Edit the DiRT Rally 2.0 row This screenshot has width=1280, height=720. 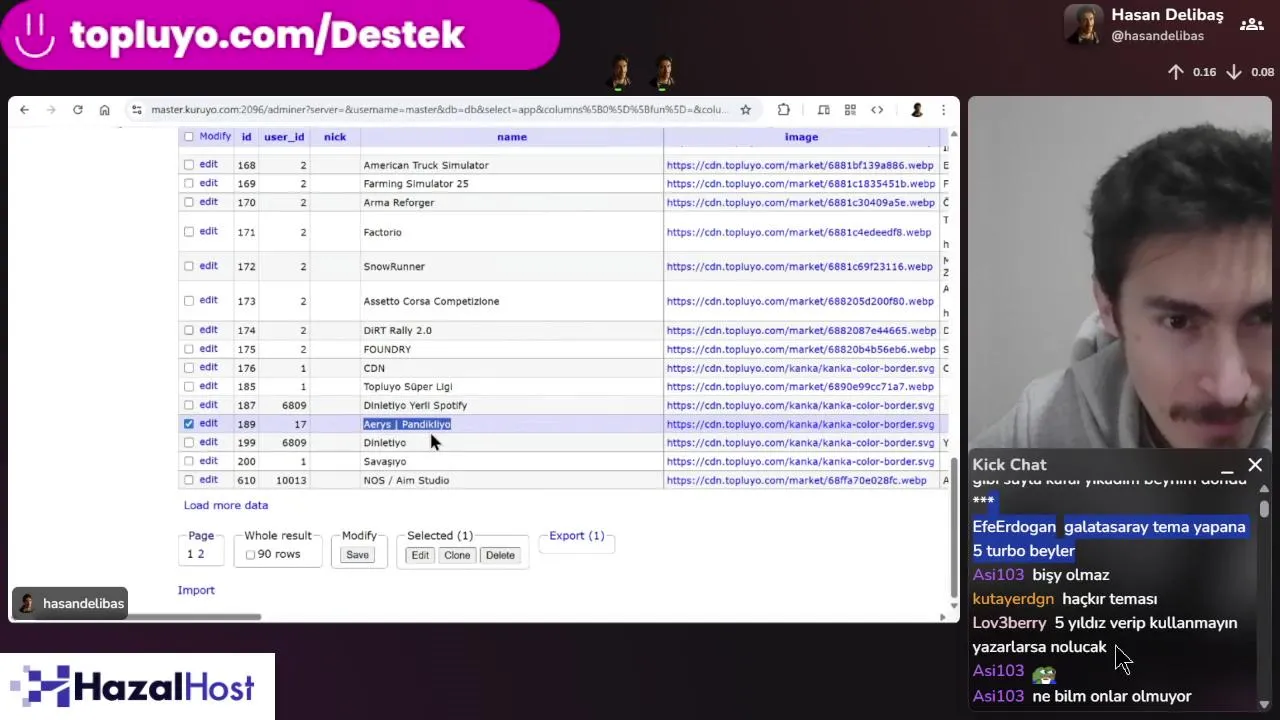click(x=208, y=329)
